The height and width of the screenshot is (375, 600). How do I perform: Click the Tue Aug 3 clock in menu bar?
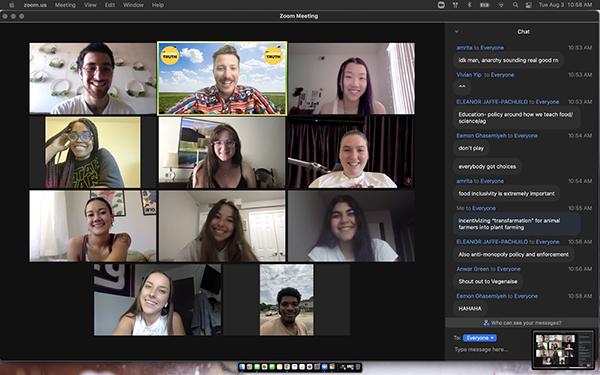[565, 5]
